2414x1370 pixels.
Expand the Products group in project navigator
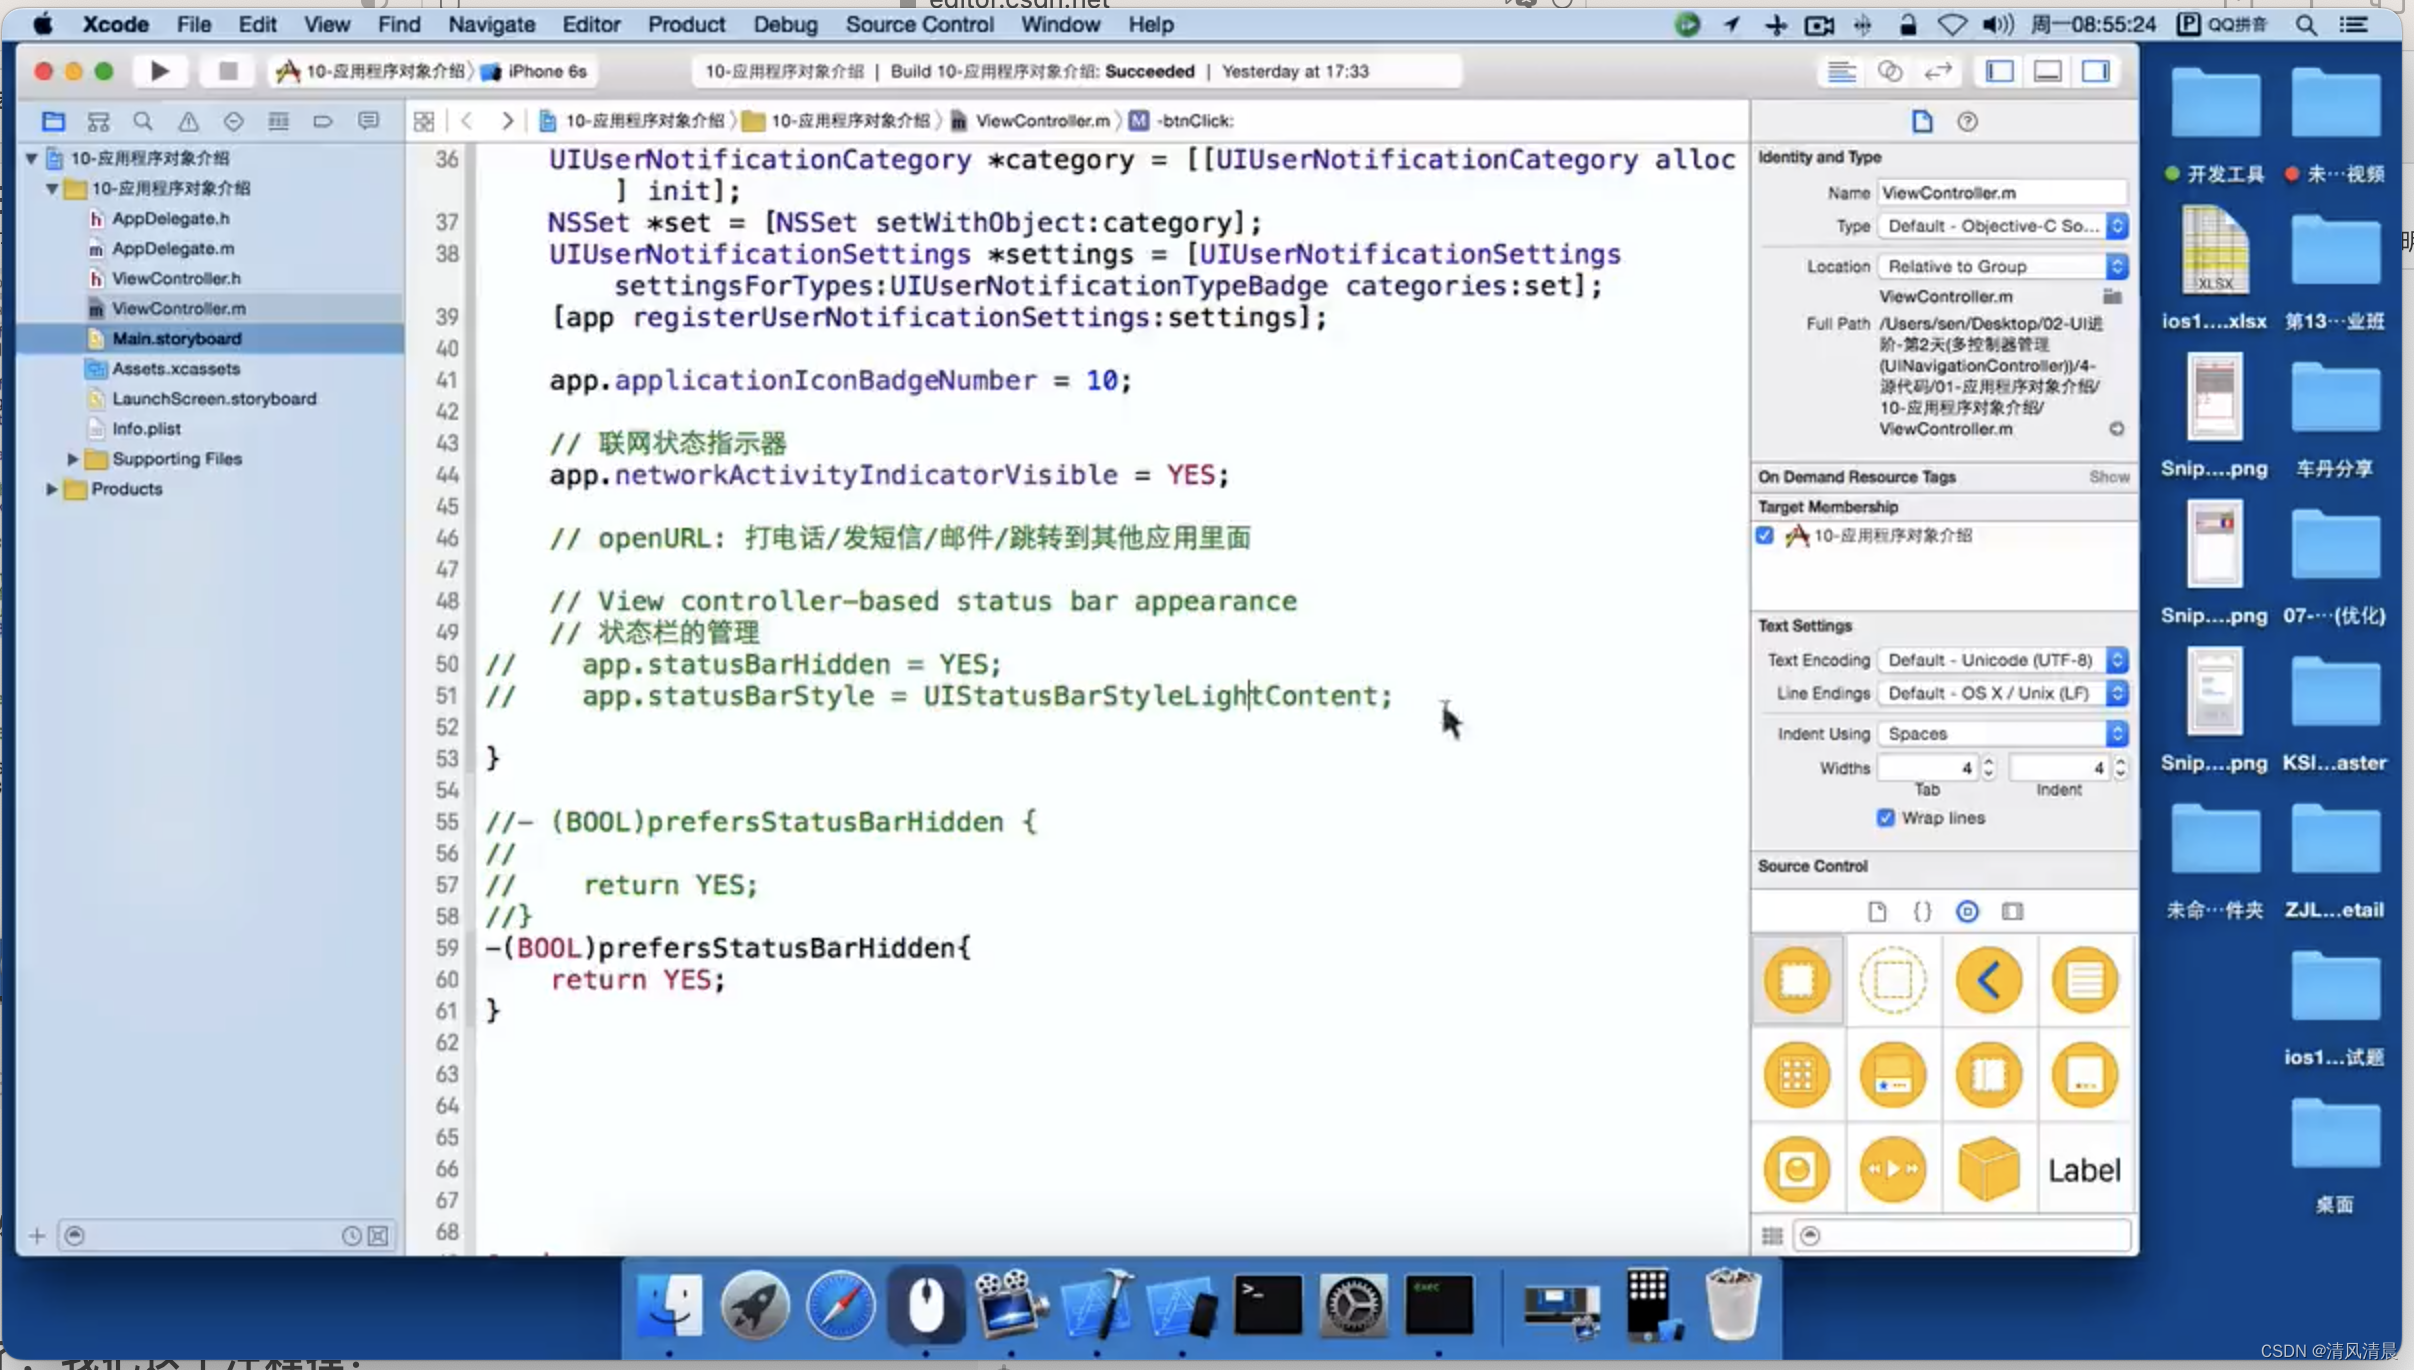pyautogui.click(x=51, y=488)
